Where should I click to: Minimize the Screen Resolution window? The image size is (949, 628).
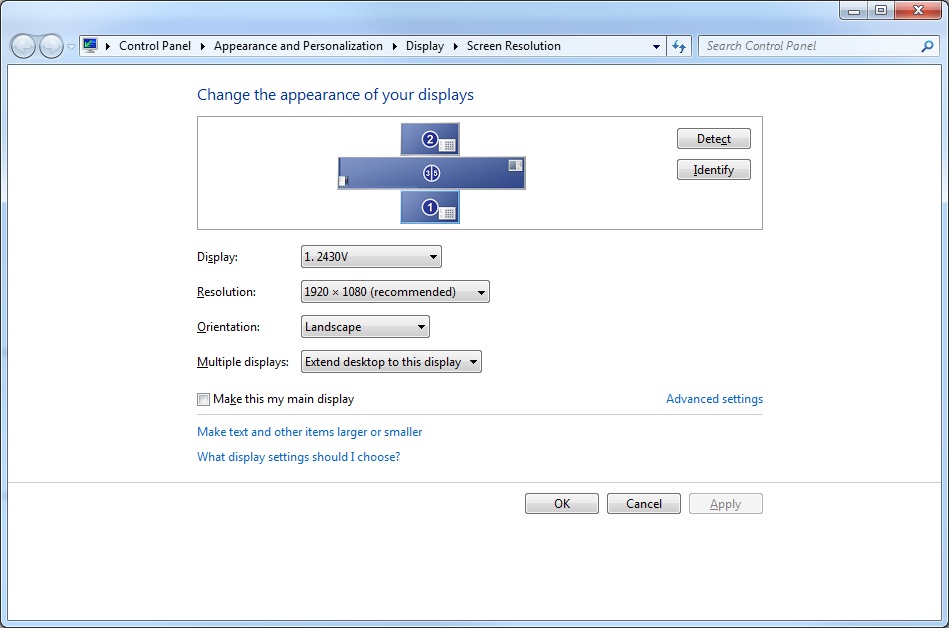click(854, 10)
